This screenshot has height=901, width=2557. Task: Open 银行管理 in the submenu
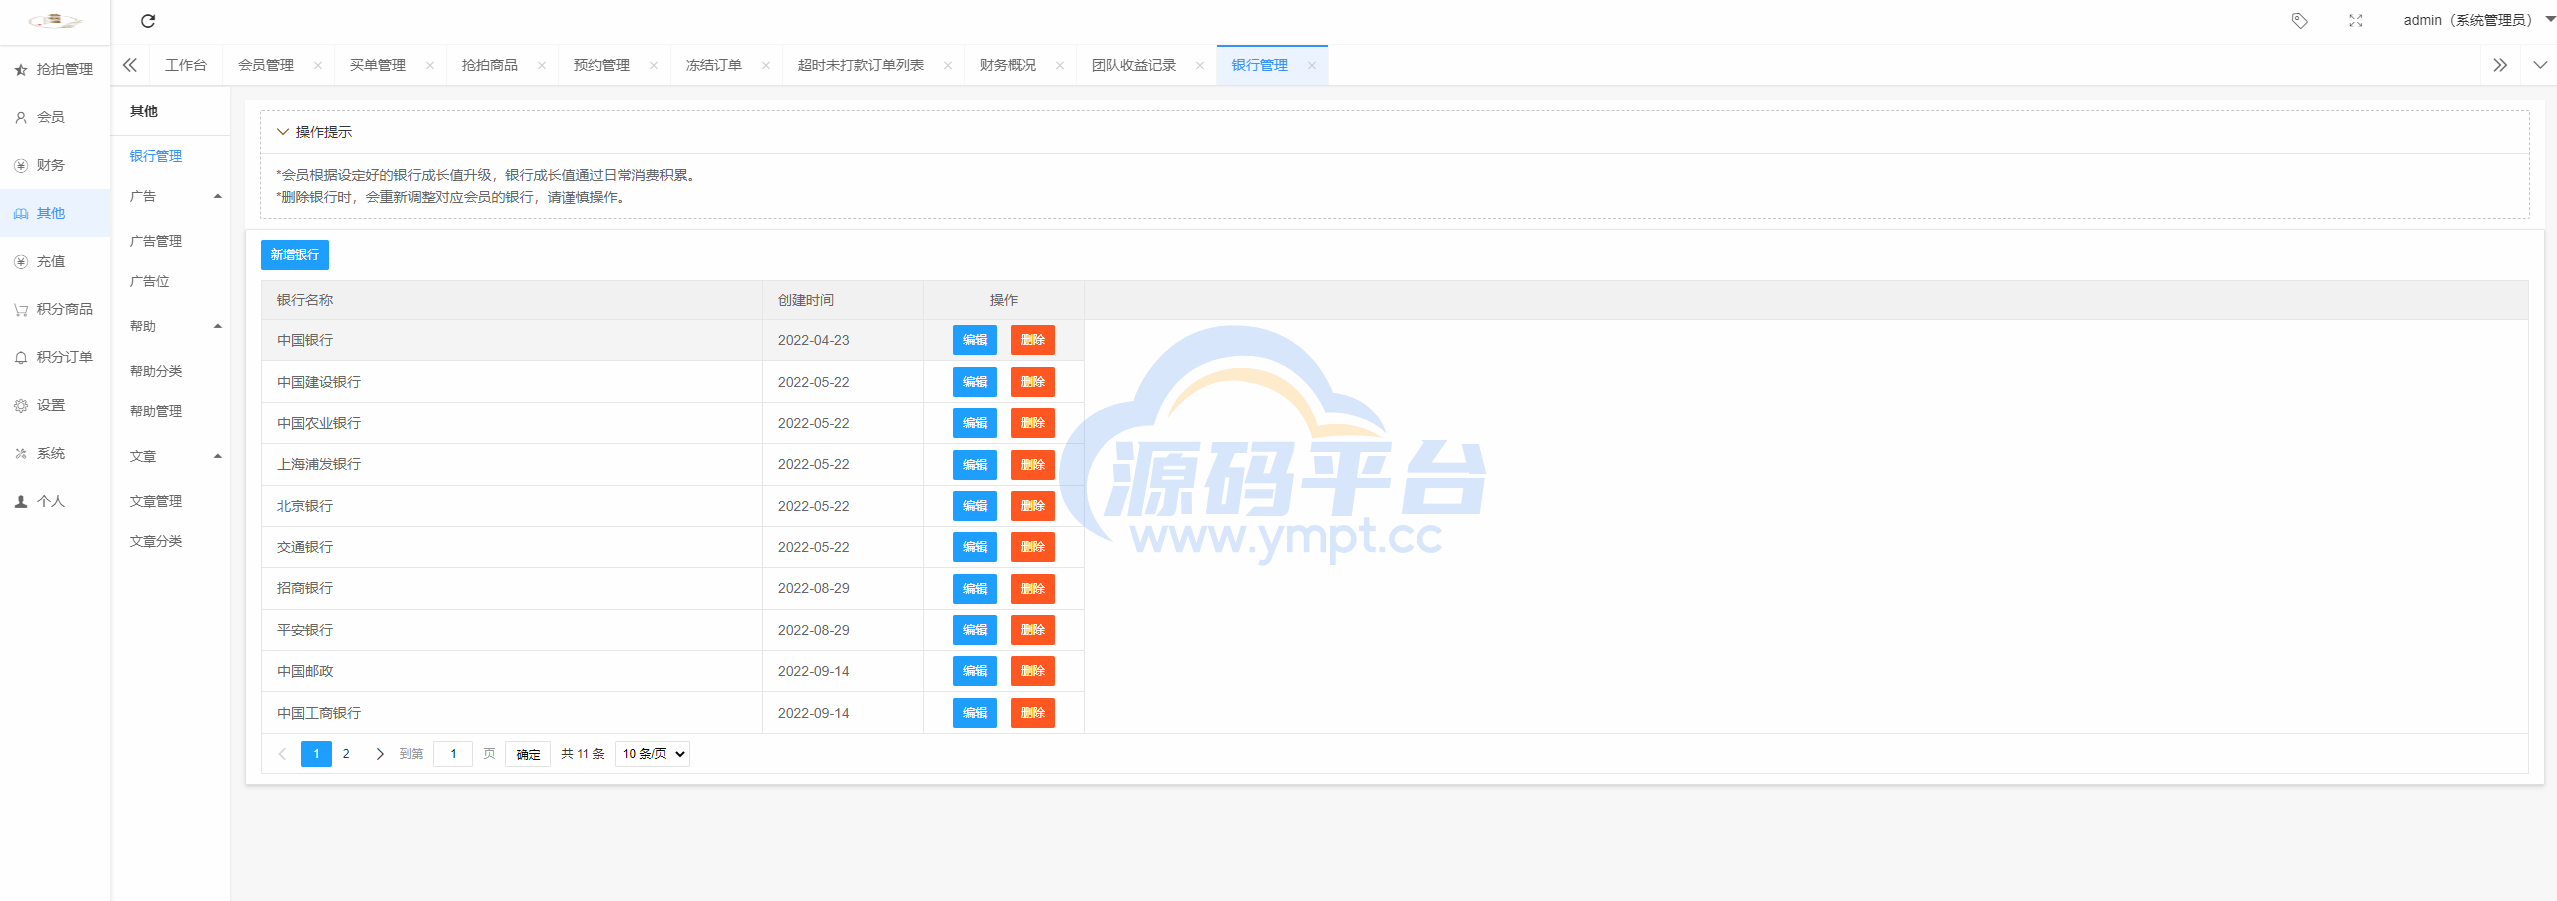156,156
